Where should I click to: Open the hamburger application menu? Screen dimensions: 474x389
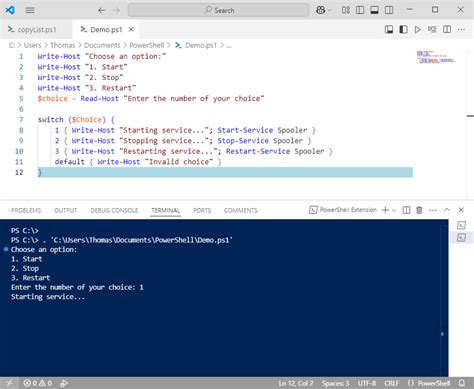click(x=30, y=10)
